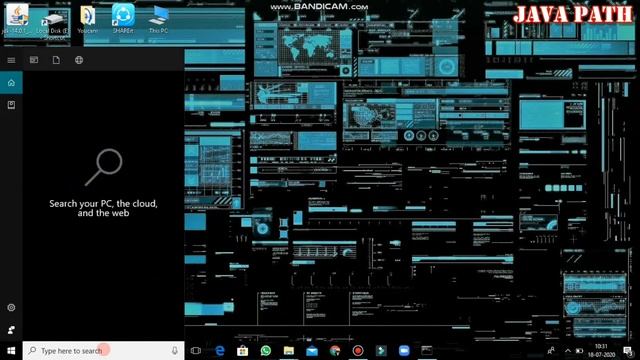
Task: Open Zoom from the taskbar
Action: tap(404, 351)
